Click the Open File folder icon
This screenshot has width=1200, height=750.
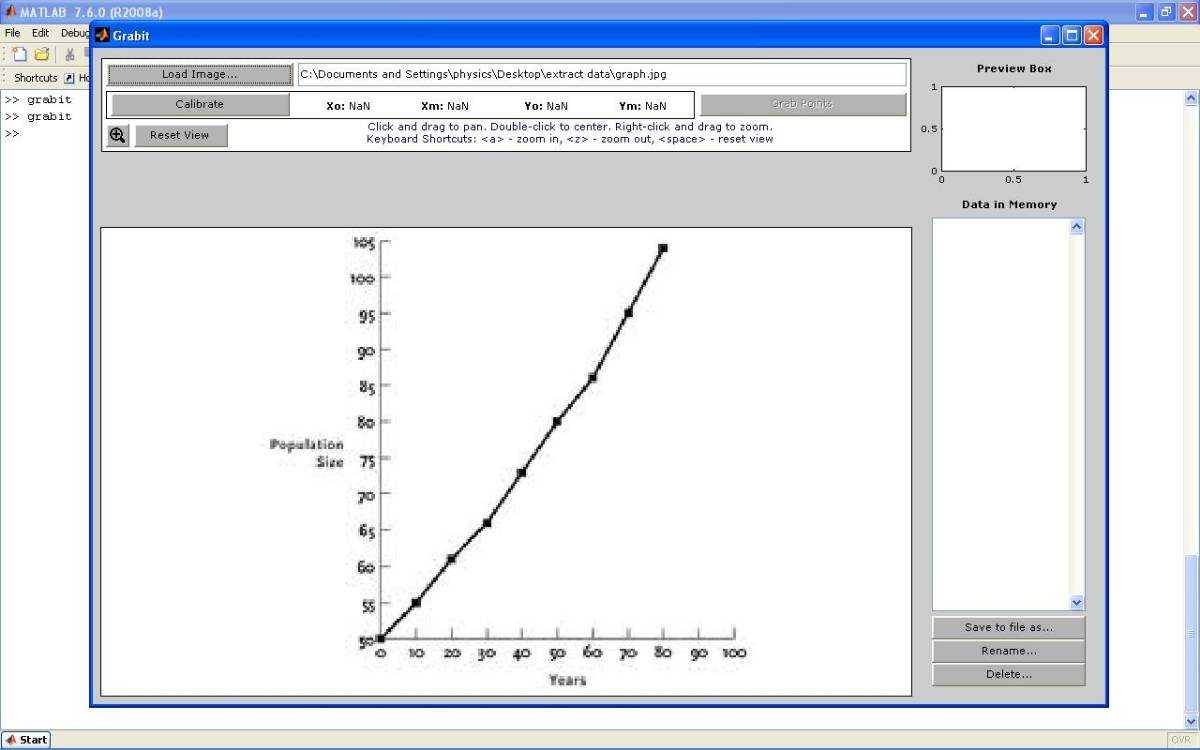[x=40, y=54]
